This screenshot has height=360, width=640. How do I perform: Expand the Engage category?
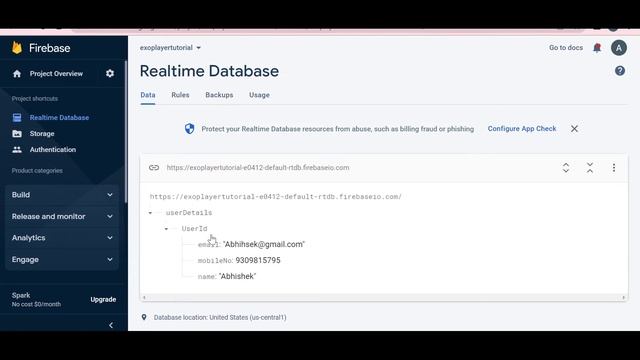pyautogui.click(x=62, y=260)
